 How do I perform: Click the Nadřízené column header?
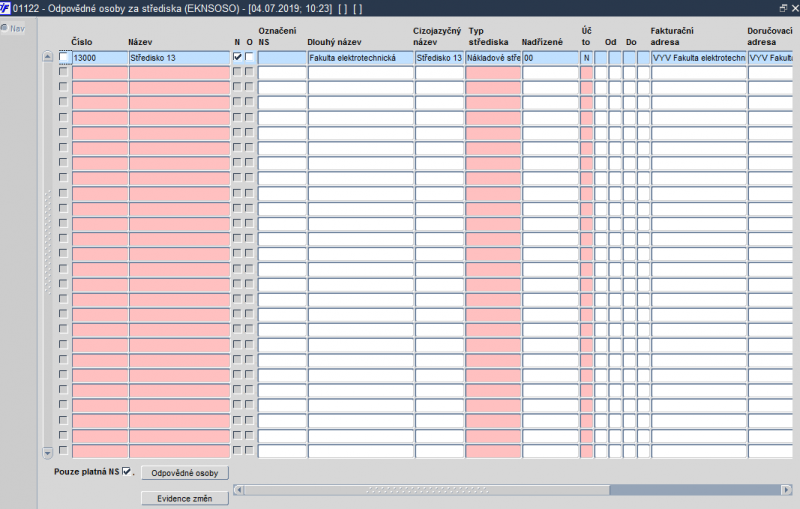(x=542, y=42)
